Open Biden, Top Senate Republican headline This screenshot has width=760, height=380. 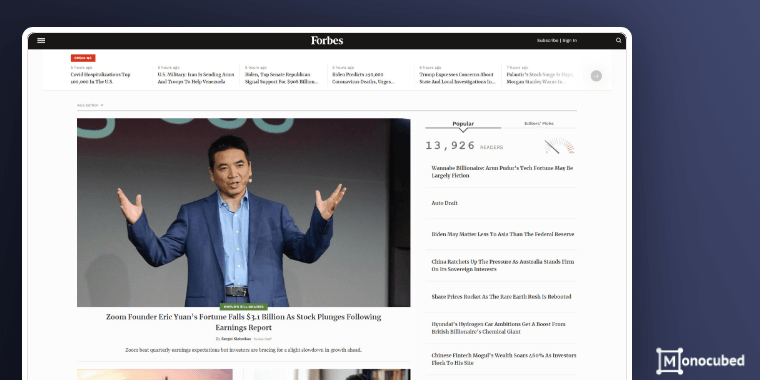pos(281,79)
